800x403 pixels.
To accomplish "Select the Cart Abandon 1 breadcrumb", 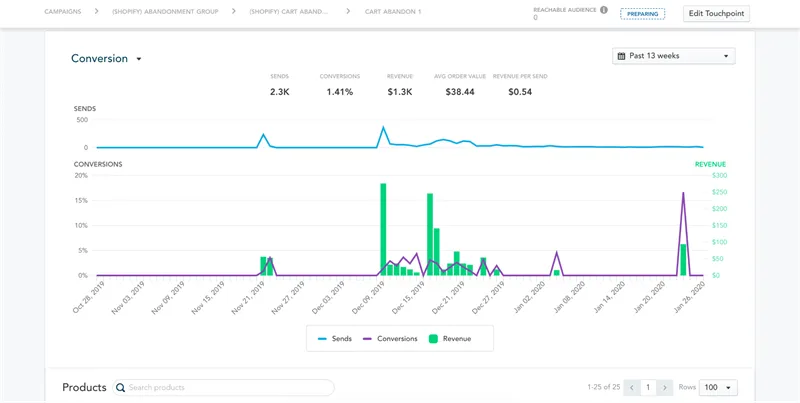I will (393, 11).
